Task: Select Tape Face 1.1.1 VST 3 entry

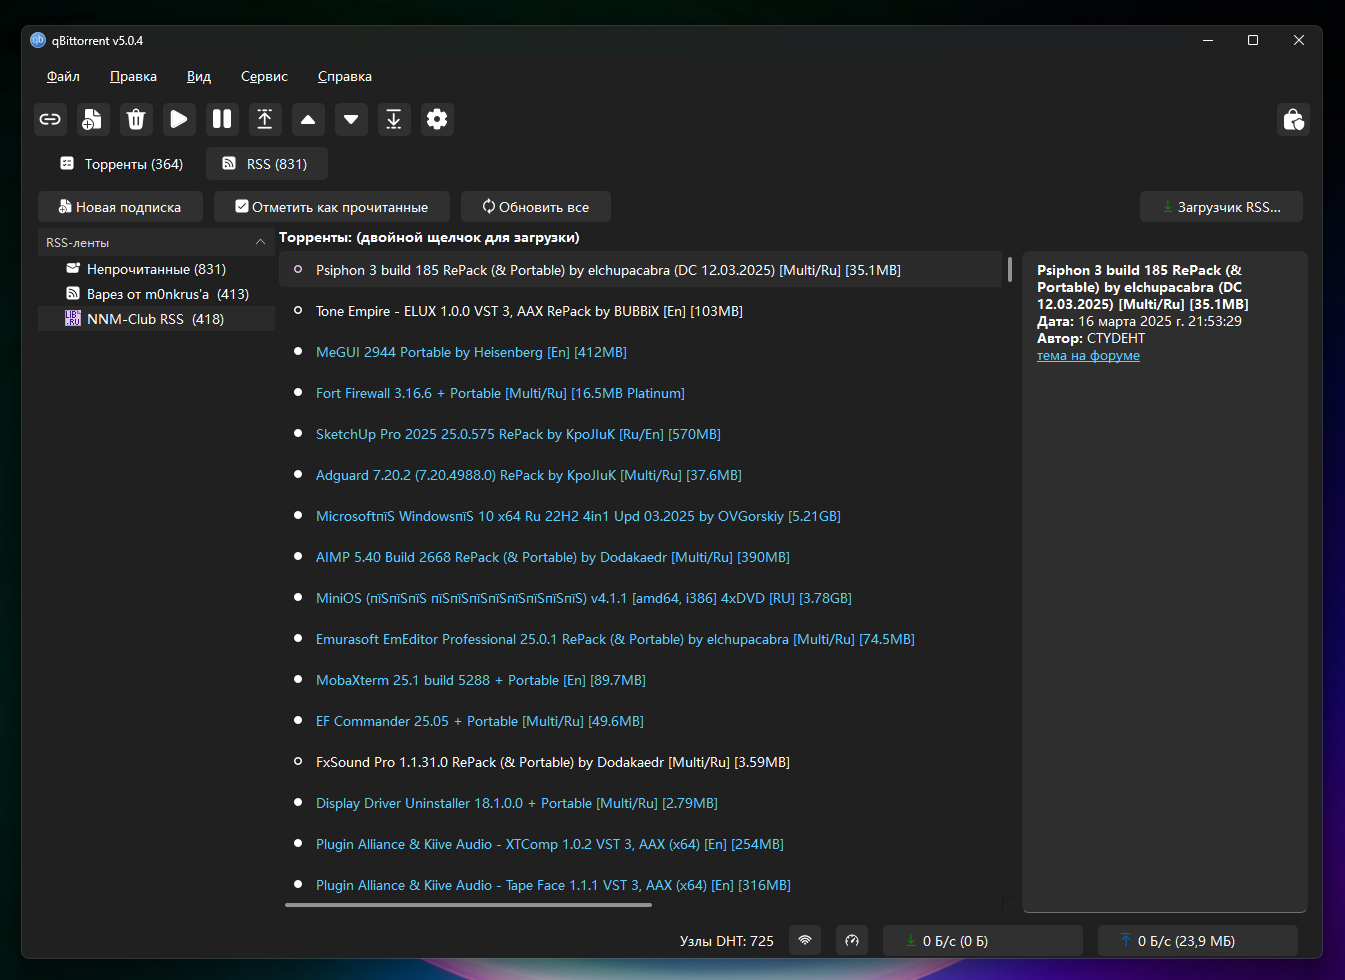Action: click(640, 885)
